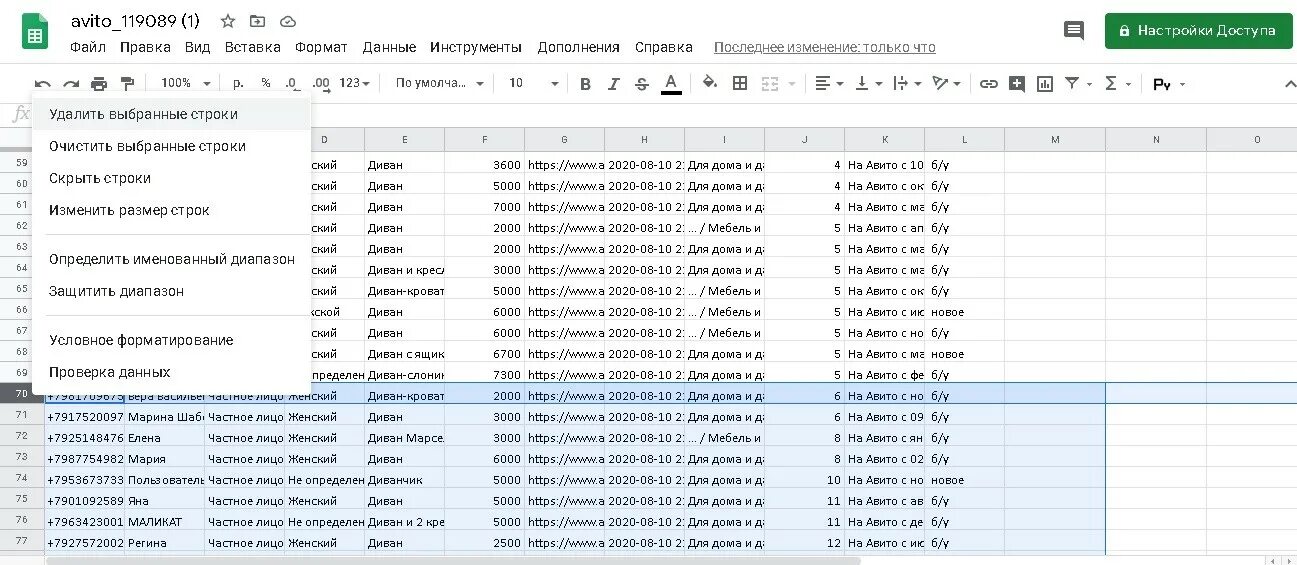Star the avito_119089 document
This screenshot has width=1297, height=565.
(x=228, y=21)
